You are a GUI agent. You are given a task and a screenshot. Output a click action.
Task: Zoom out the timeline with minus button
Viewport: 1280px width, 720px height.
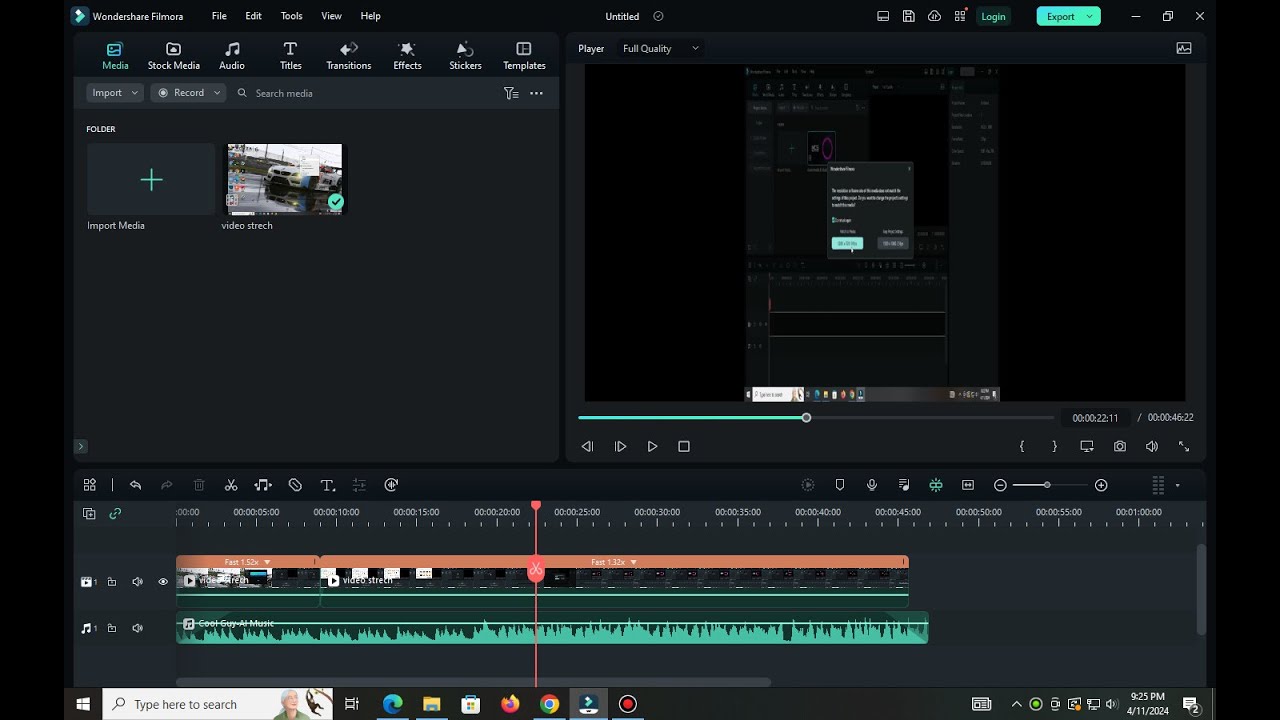click(x=1000, y=485)
